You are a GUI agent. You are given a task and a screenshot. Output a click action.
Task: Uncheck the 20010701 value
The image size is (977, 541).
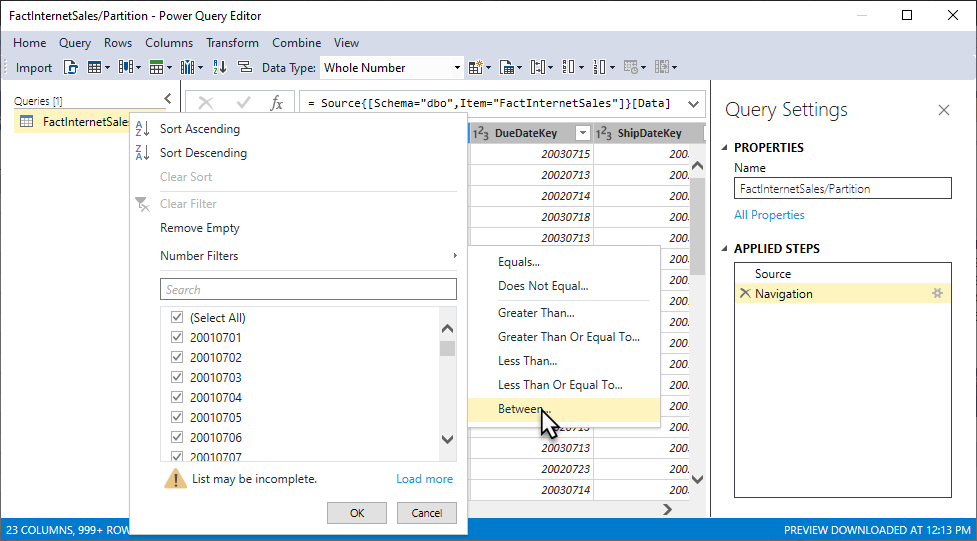[177, 338]
